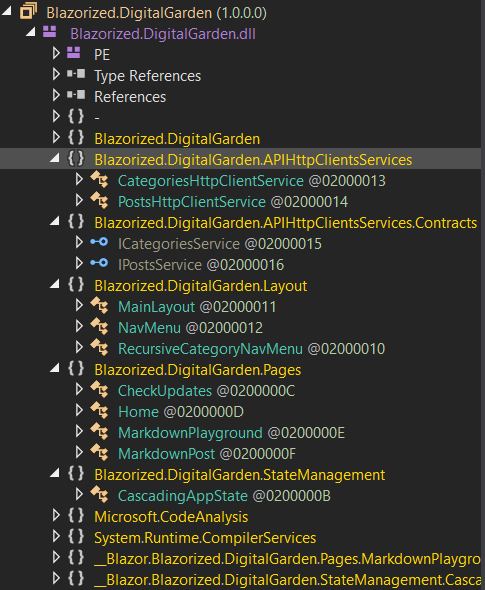Viewport: 485px width, 590px height.
Task: Collapse the Blazorized.DigitalGarden.Pages namespace
Action: click(x=55, y=368)
